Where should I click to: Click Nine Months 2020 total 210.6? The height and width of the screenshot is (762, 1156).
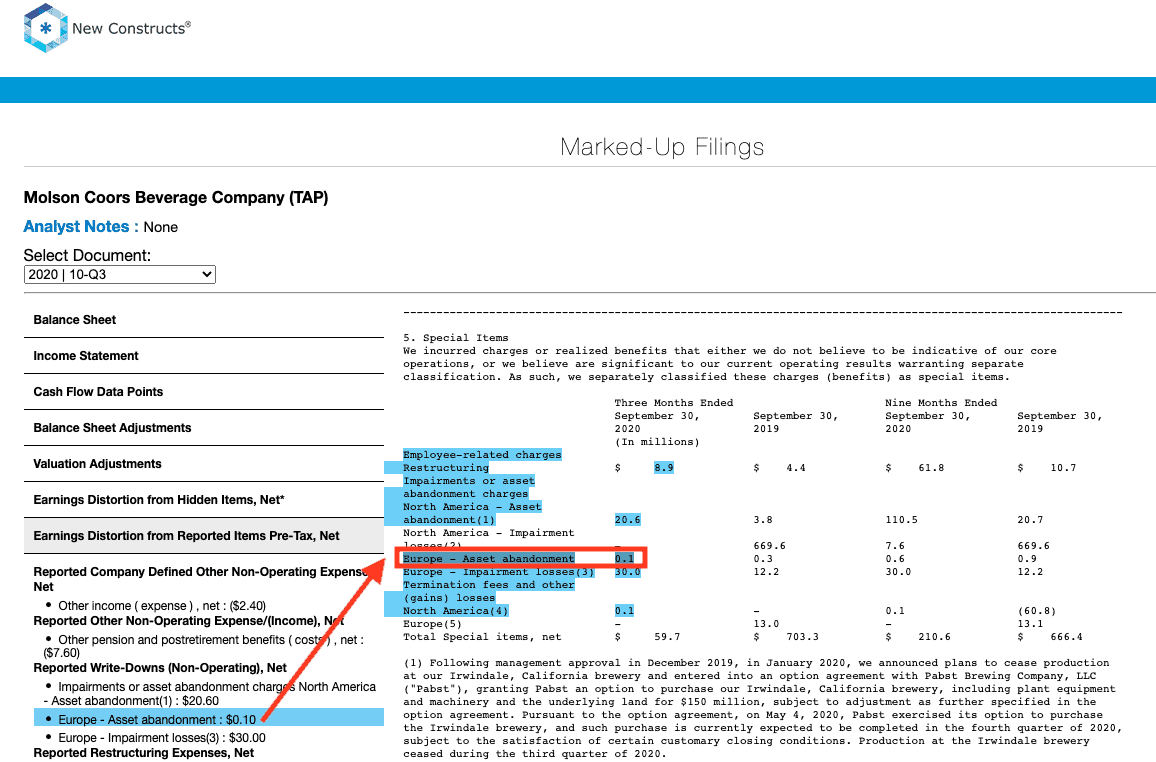934,637
